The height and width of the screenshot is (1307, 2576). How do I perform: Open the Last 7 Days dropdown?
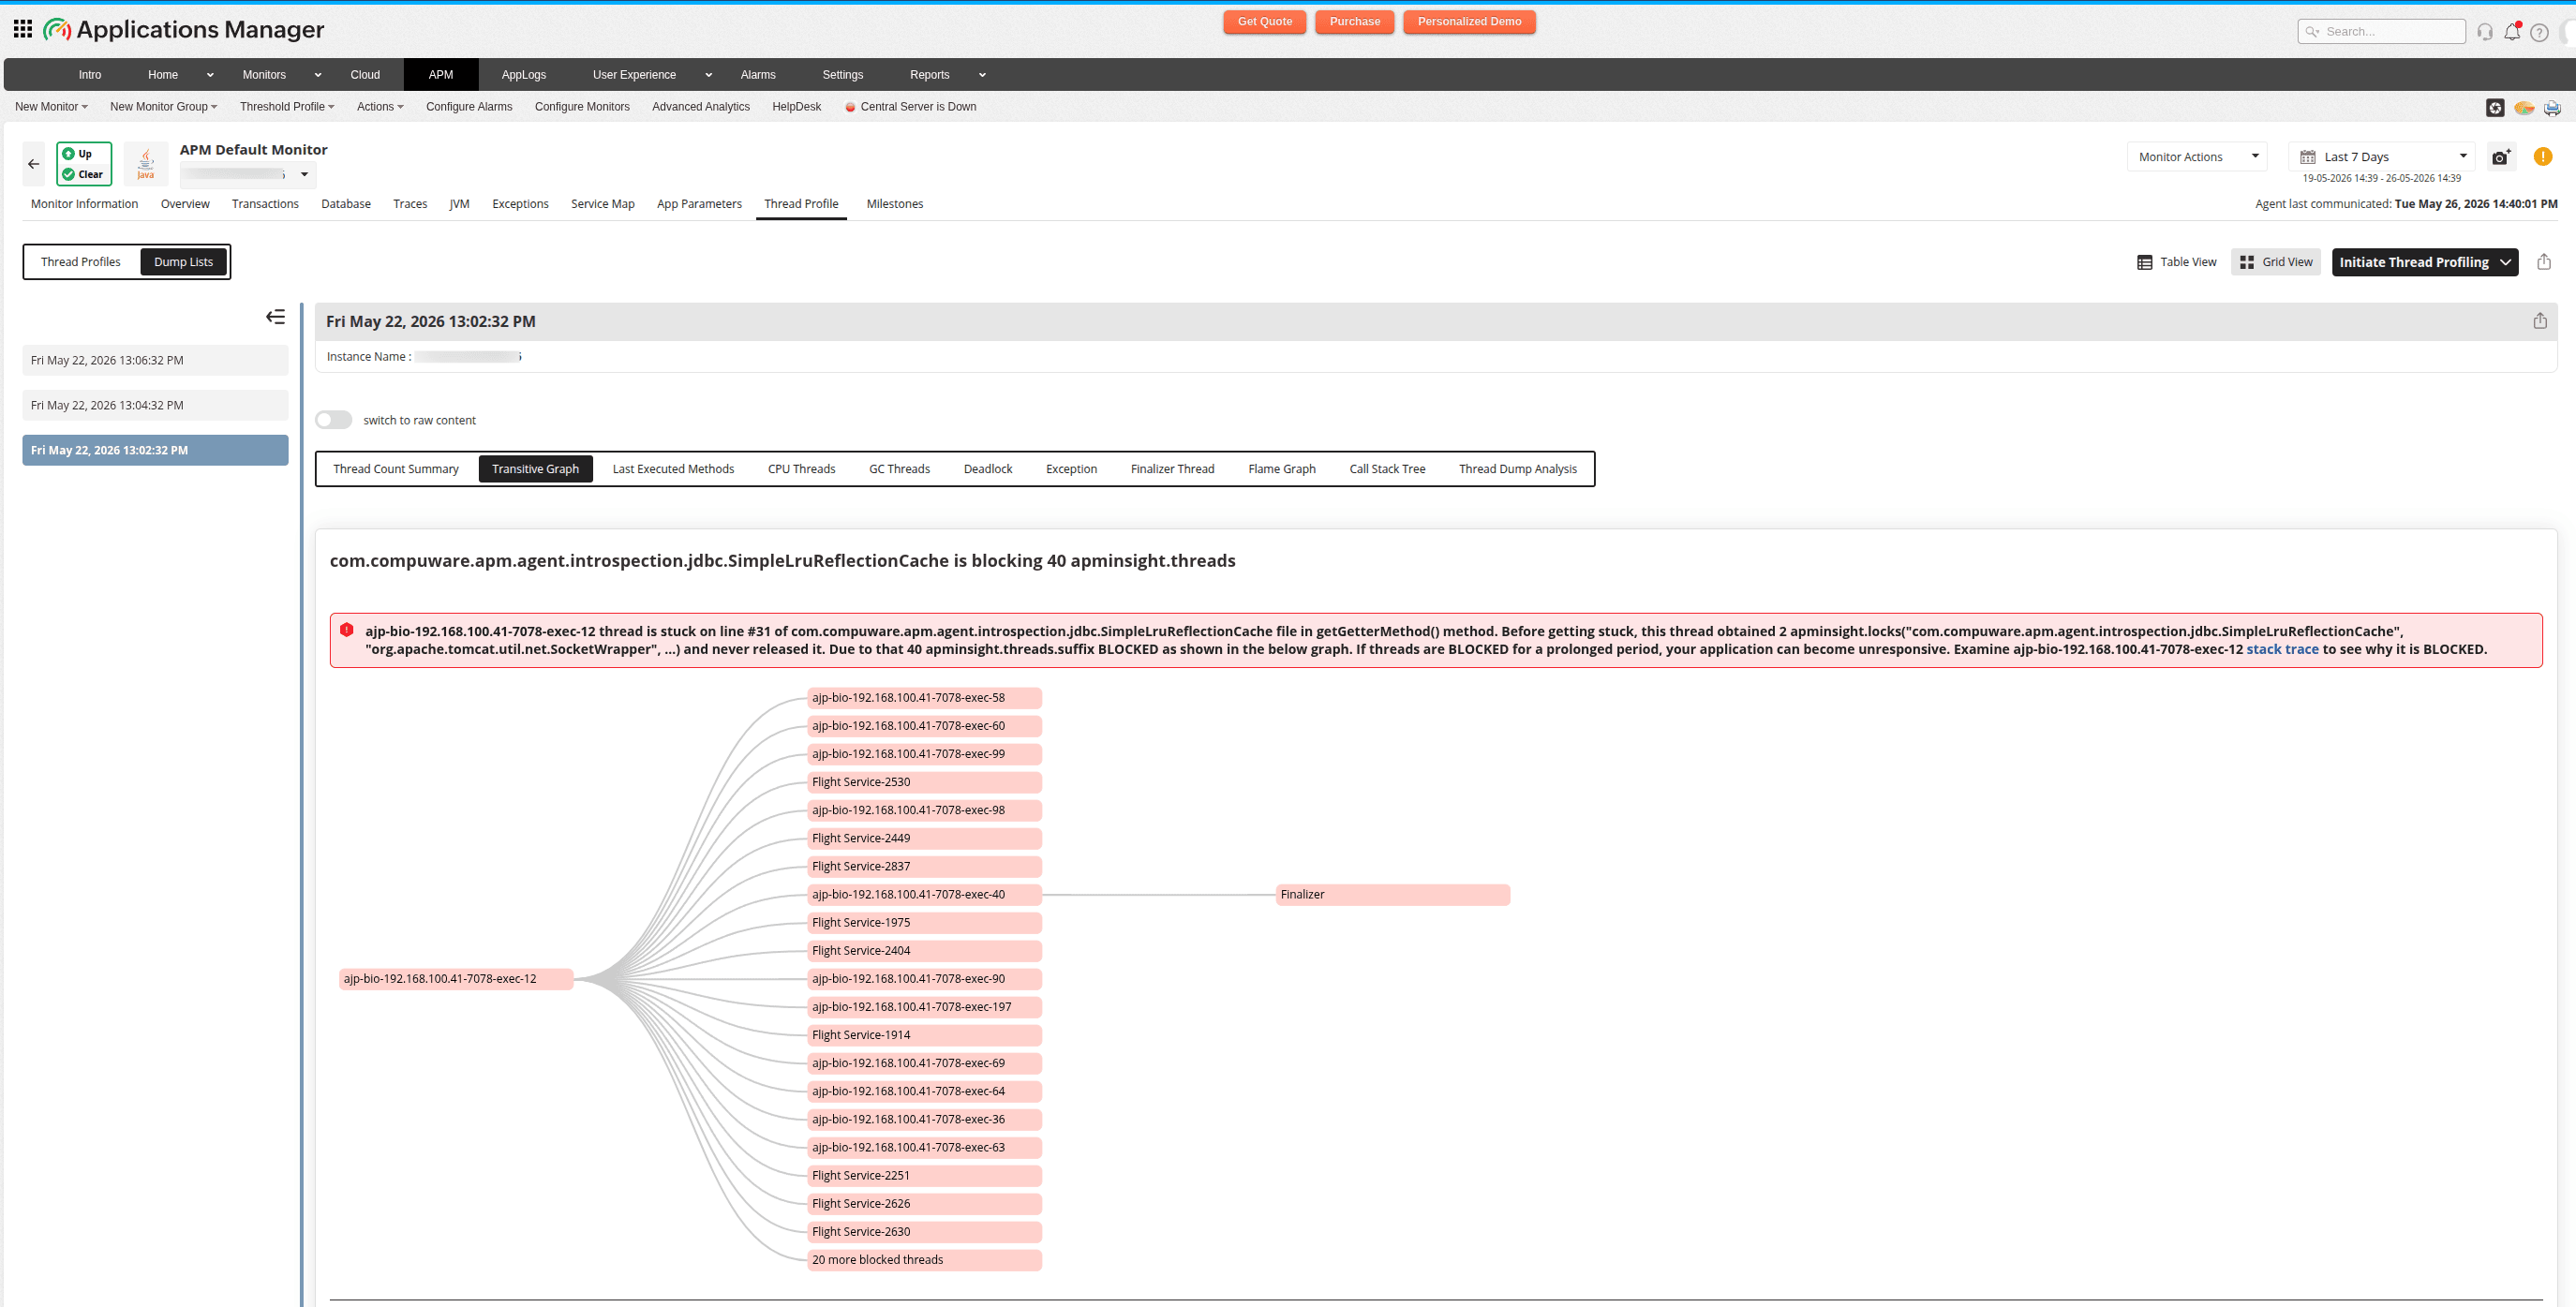[2382, 157]
